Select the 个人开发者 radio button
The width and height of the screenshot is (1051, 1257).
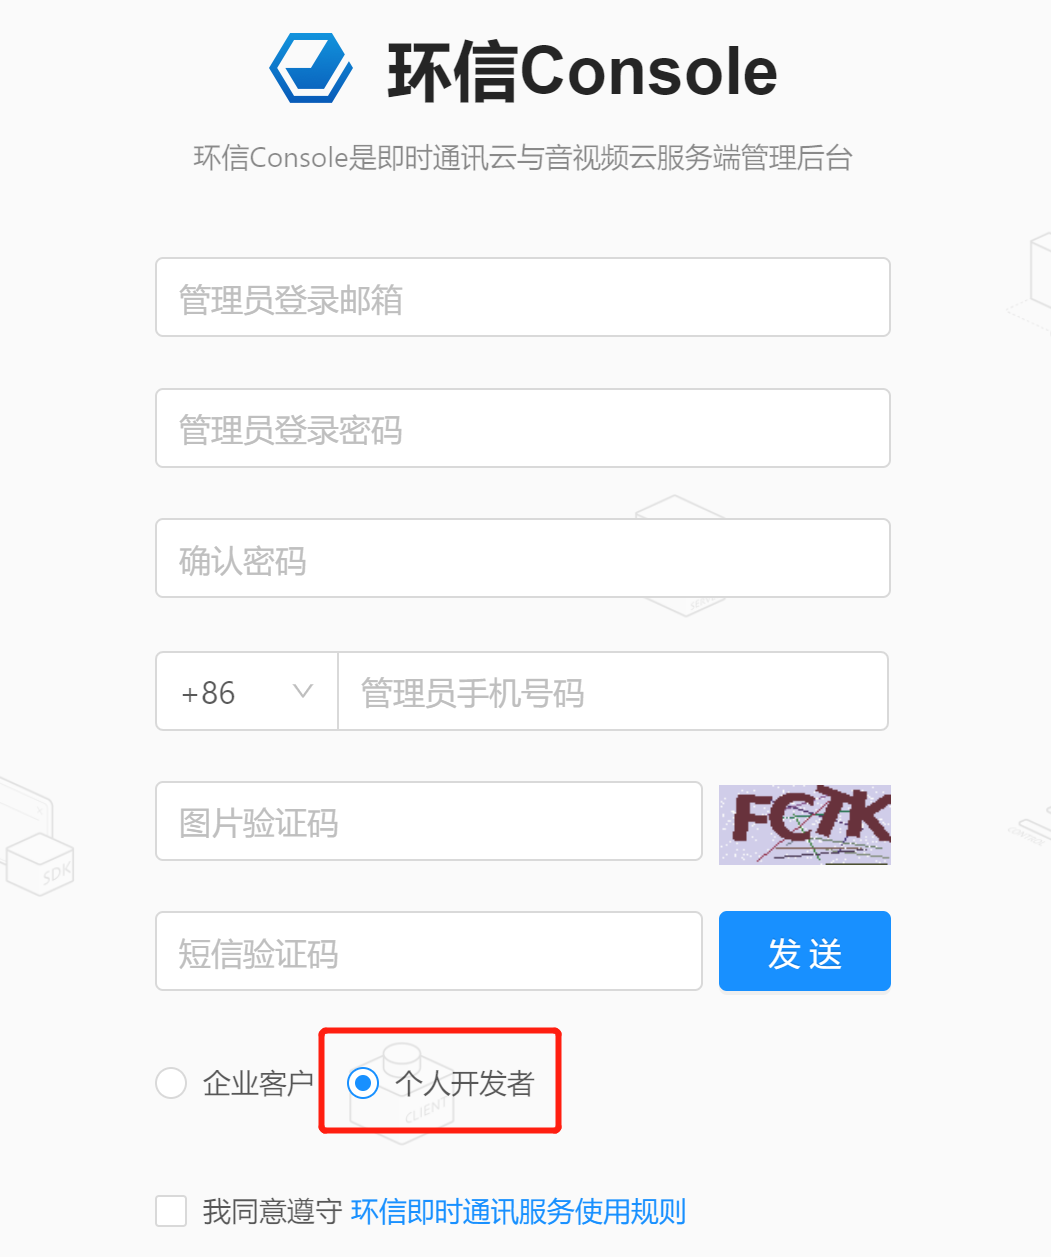pyautogui.click(x=362, y=1083)
